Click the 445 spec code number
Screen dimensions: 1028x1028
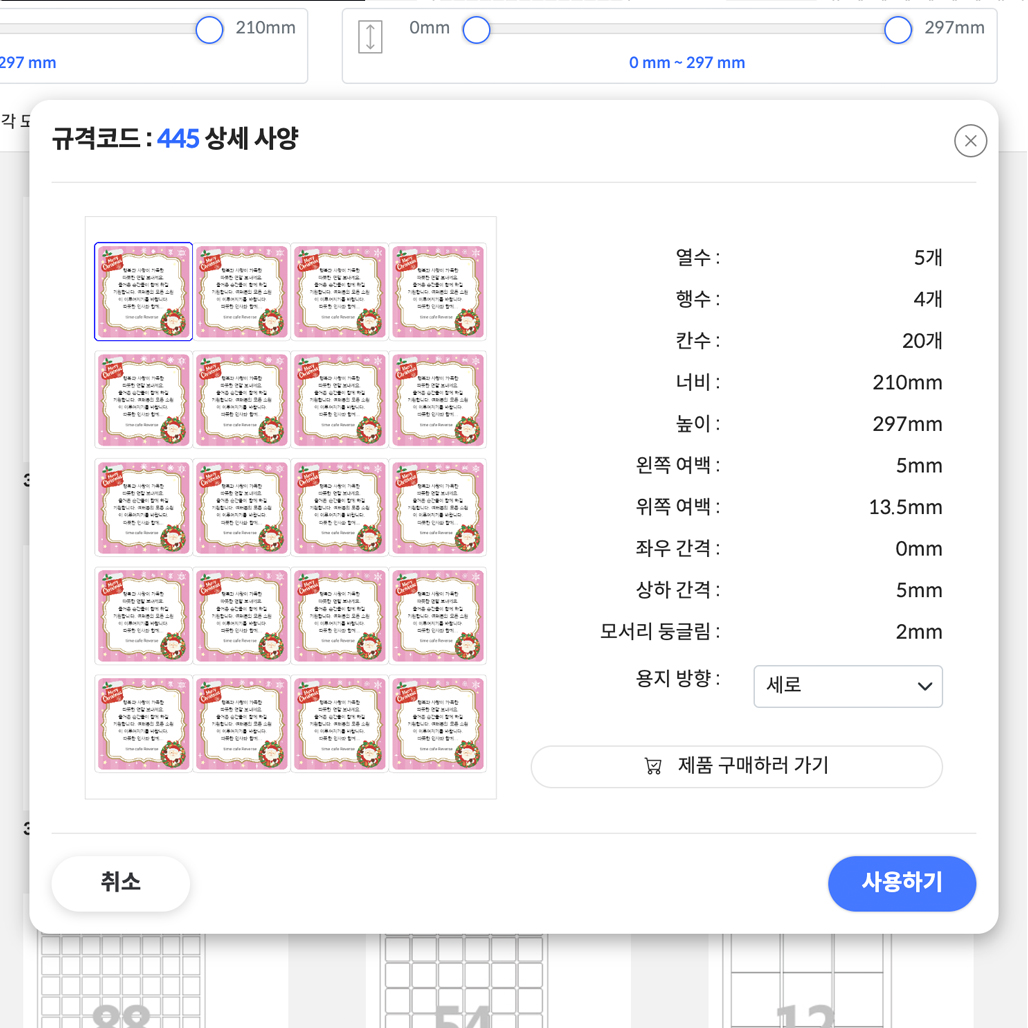(178, 139)
